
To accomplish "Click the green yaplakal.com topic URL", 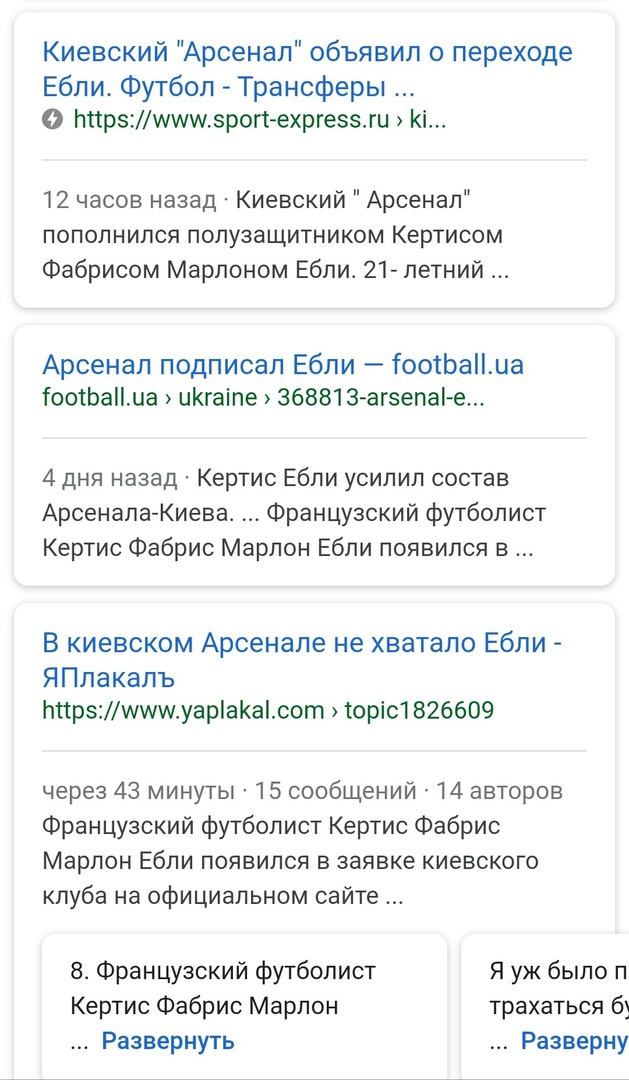I will coord(268,711).
